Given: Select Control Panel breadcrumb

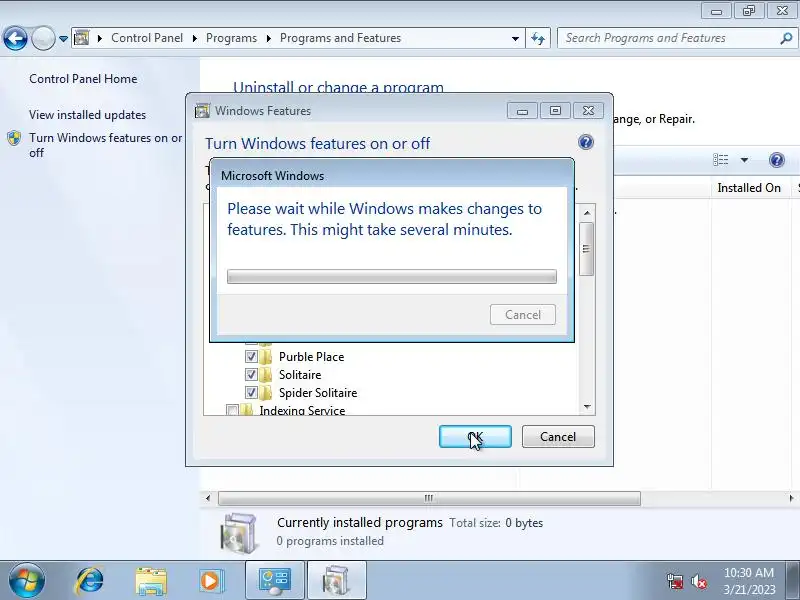Looking at the screenshot, I should 147,38.
